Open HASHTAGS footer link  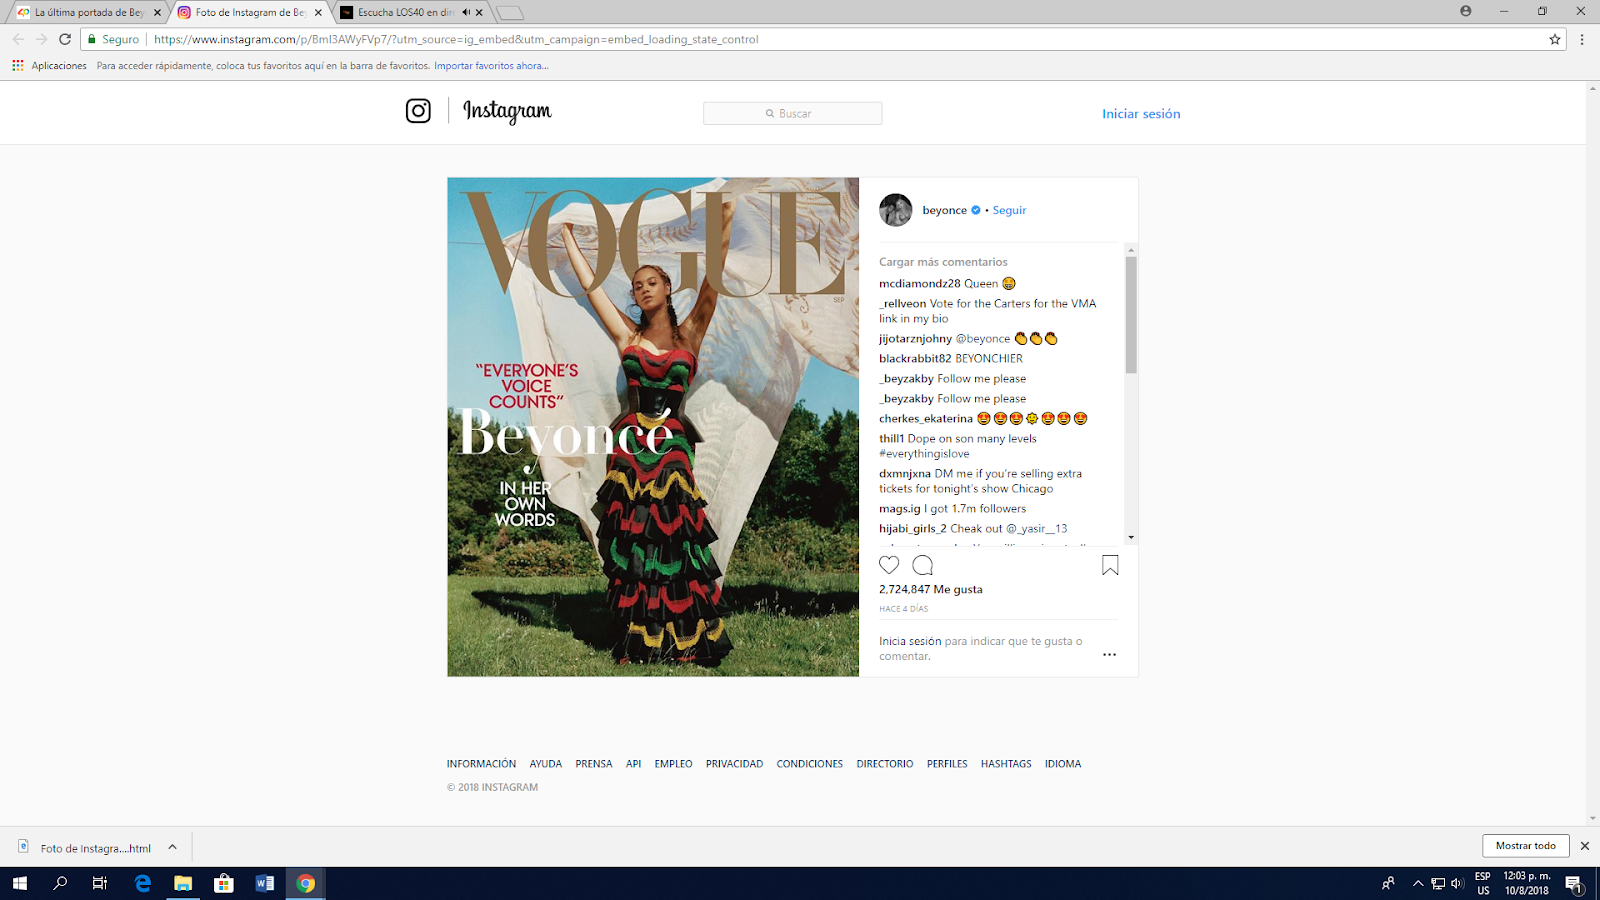[1005, 763]
